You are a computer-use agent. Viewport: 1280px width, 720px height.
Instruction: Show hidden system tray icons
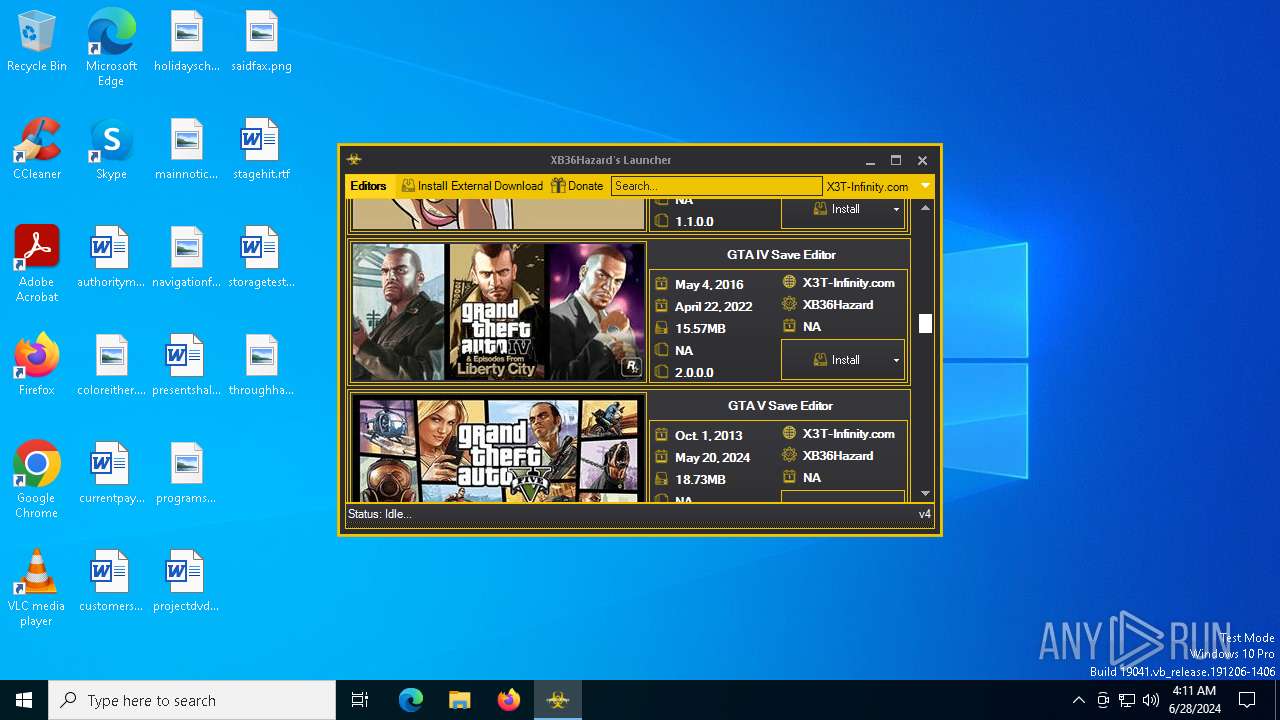1078,700
